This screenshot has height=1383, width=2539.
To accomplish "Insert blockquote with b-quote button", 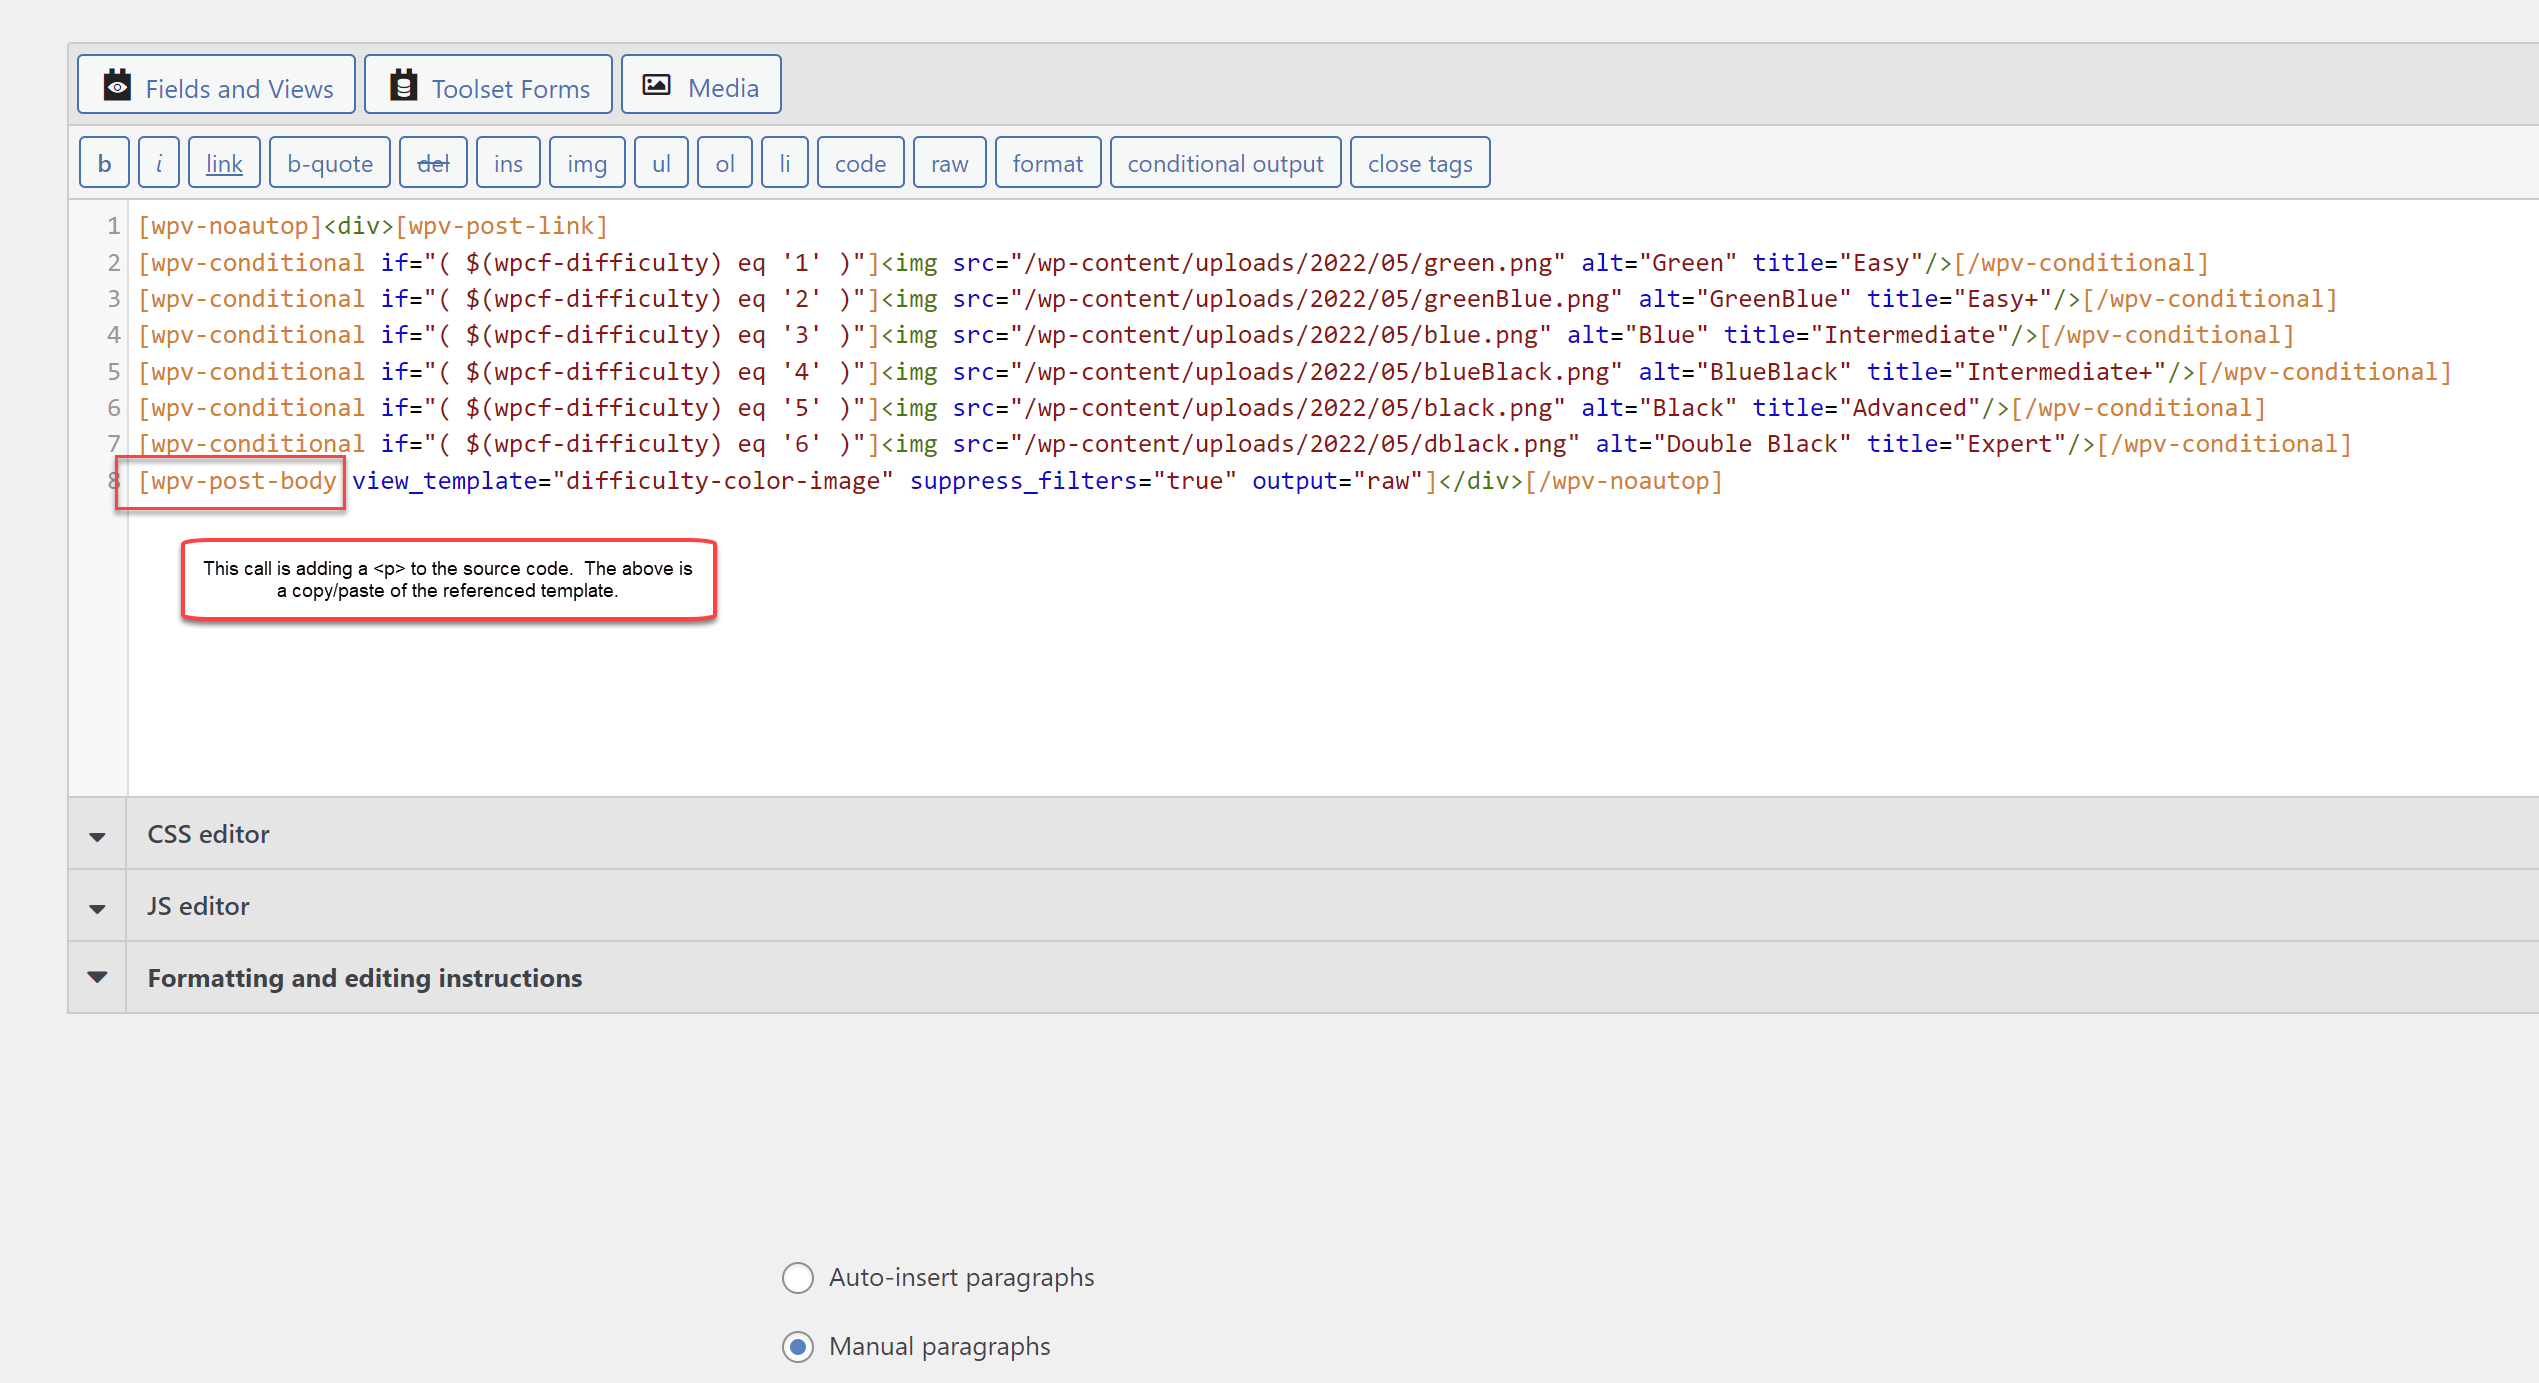I will pyautogui.click(x=330, y=163).
